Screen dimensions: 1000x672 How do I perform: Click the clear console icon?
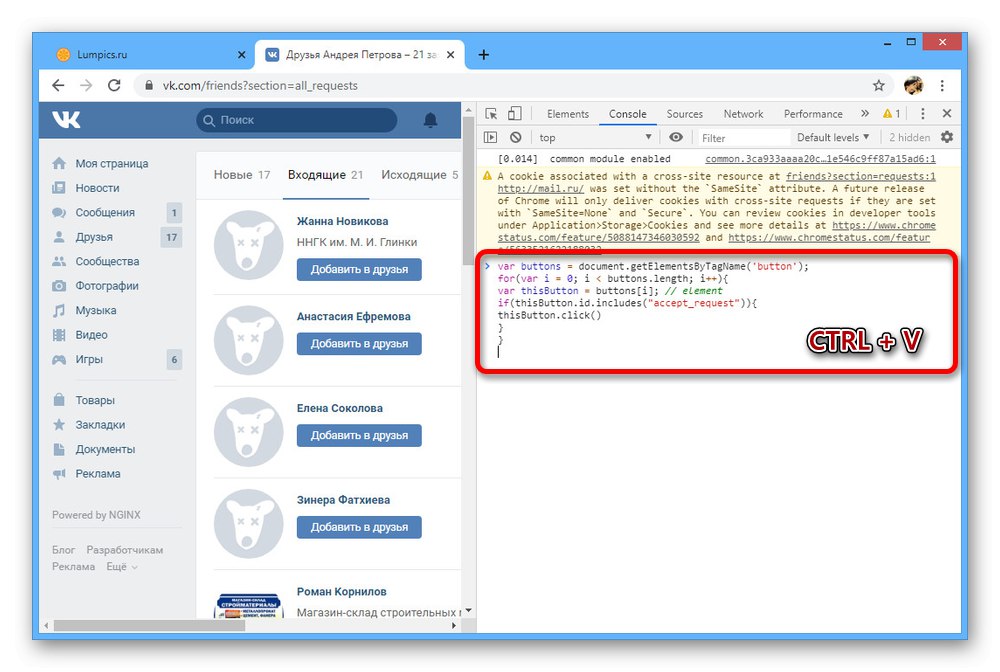tap(516, 137)
